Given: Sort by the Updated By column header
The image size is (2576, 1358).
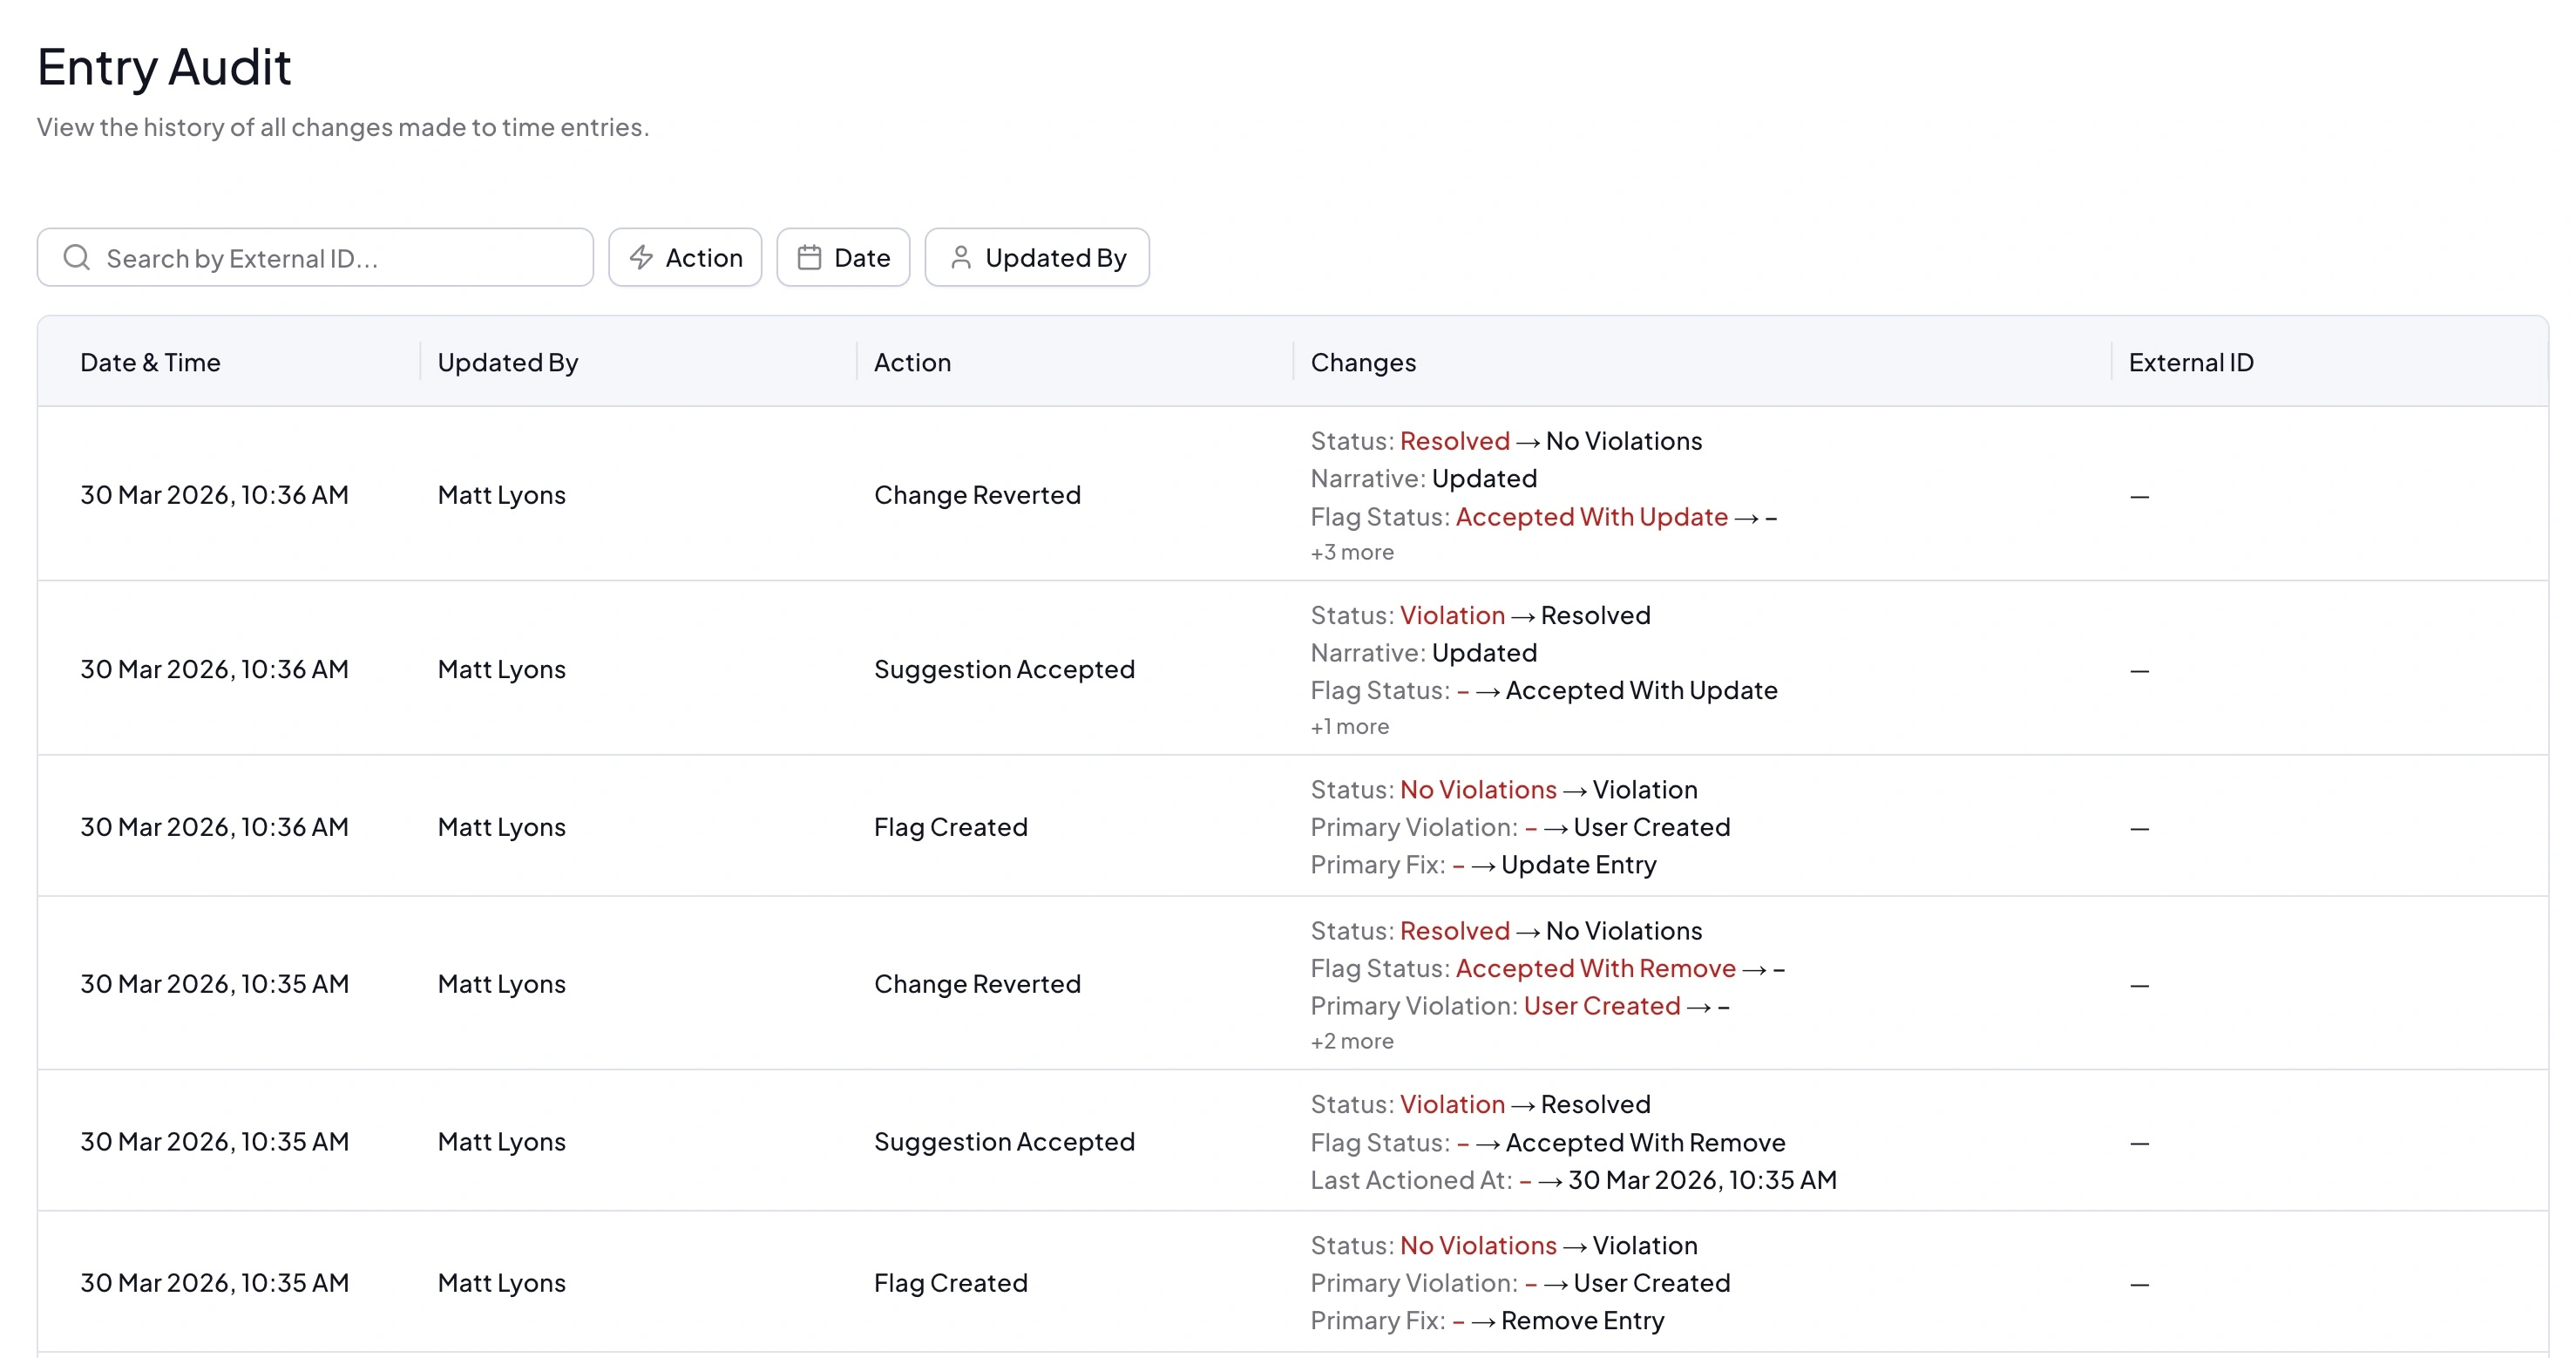Looking at the screenshot, I should pos(508,362).
